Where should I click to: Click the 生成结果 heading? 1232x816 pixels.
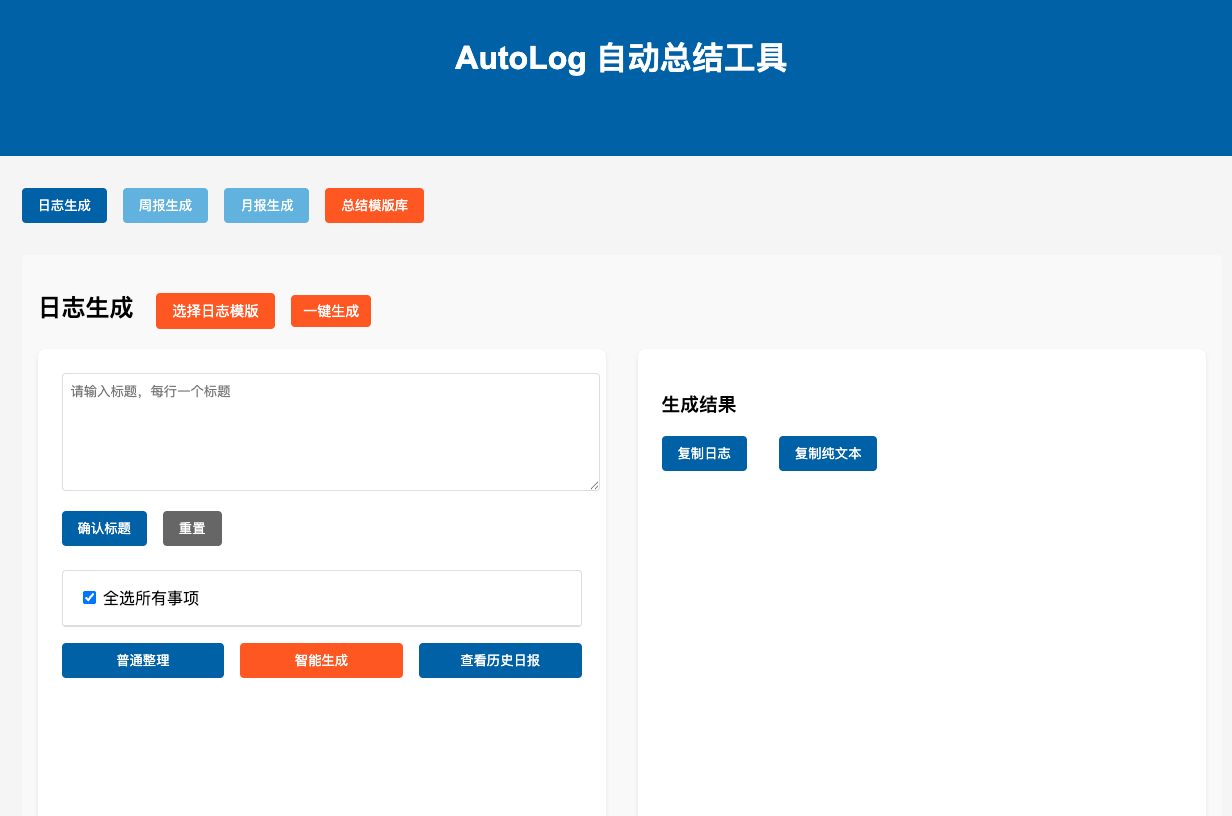coord(699,405)
